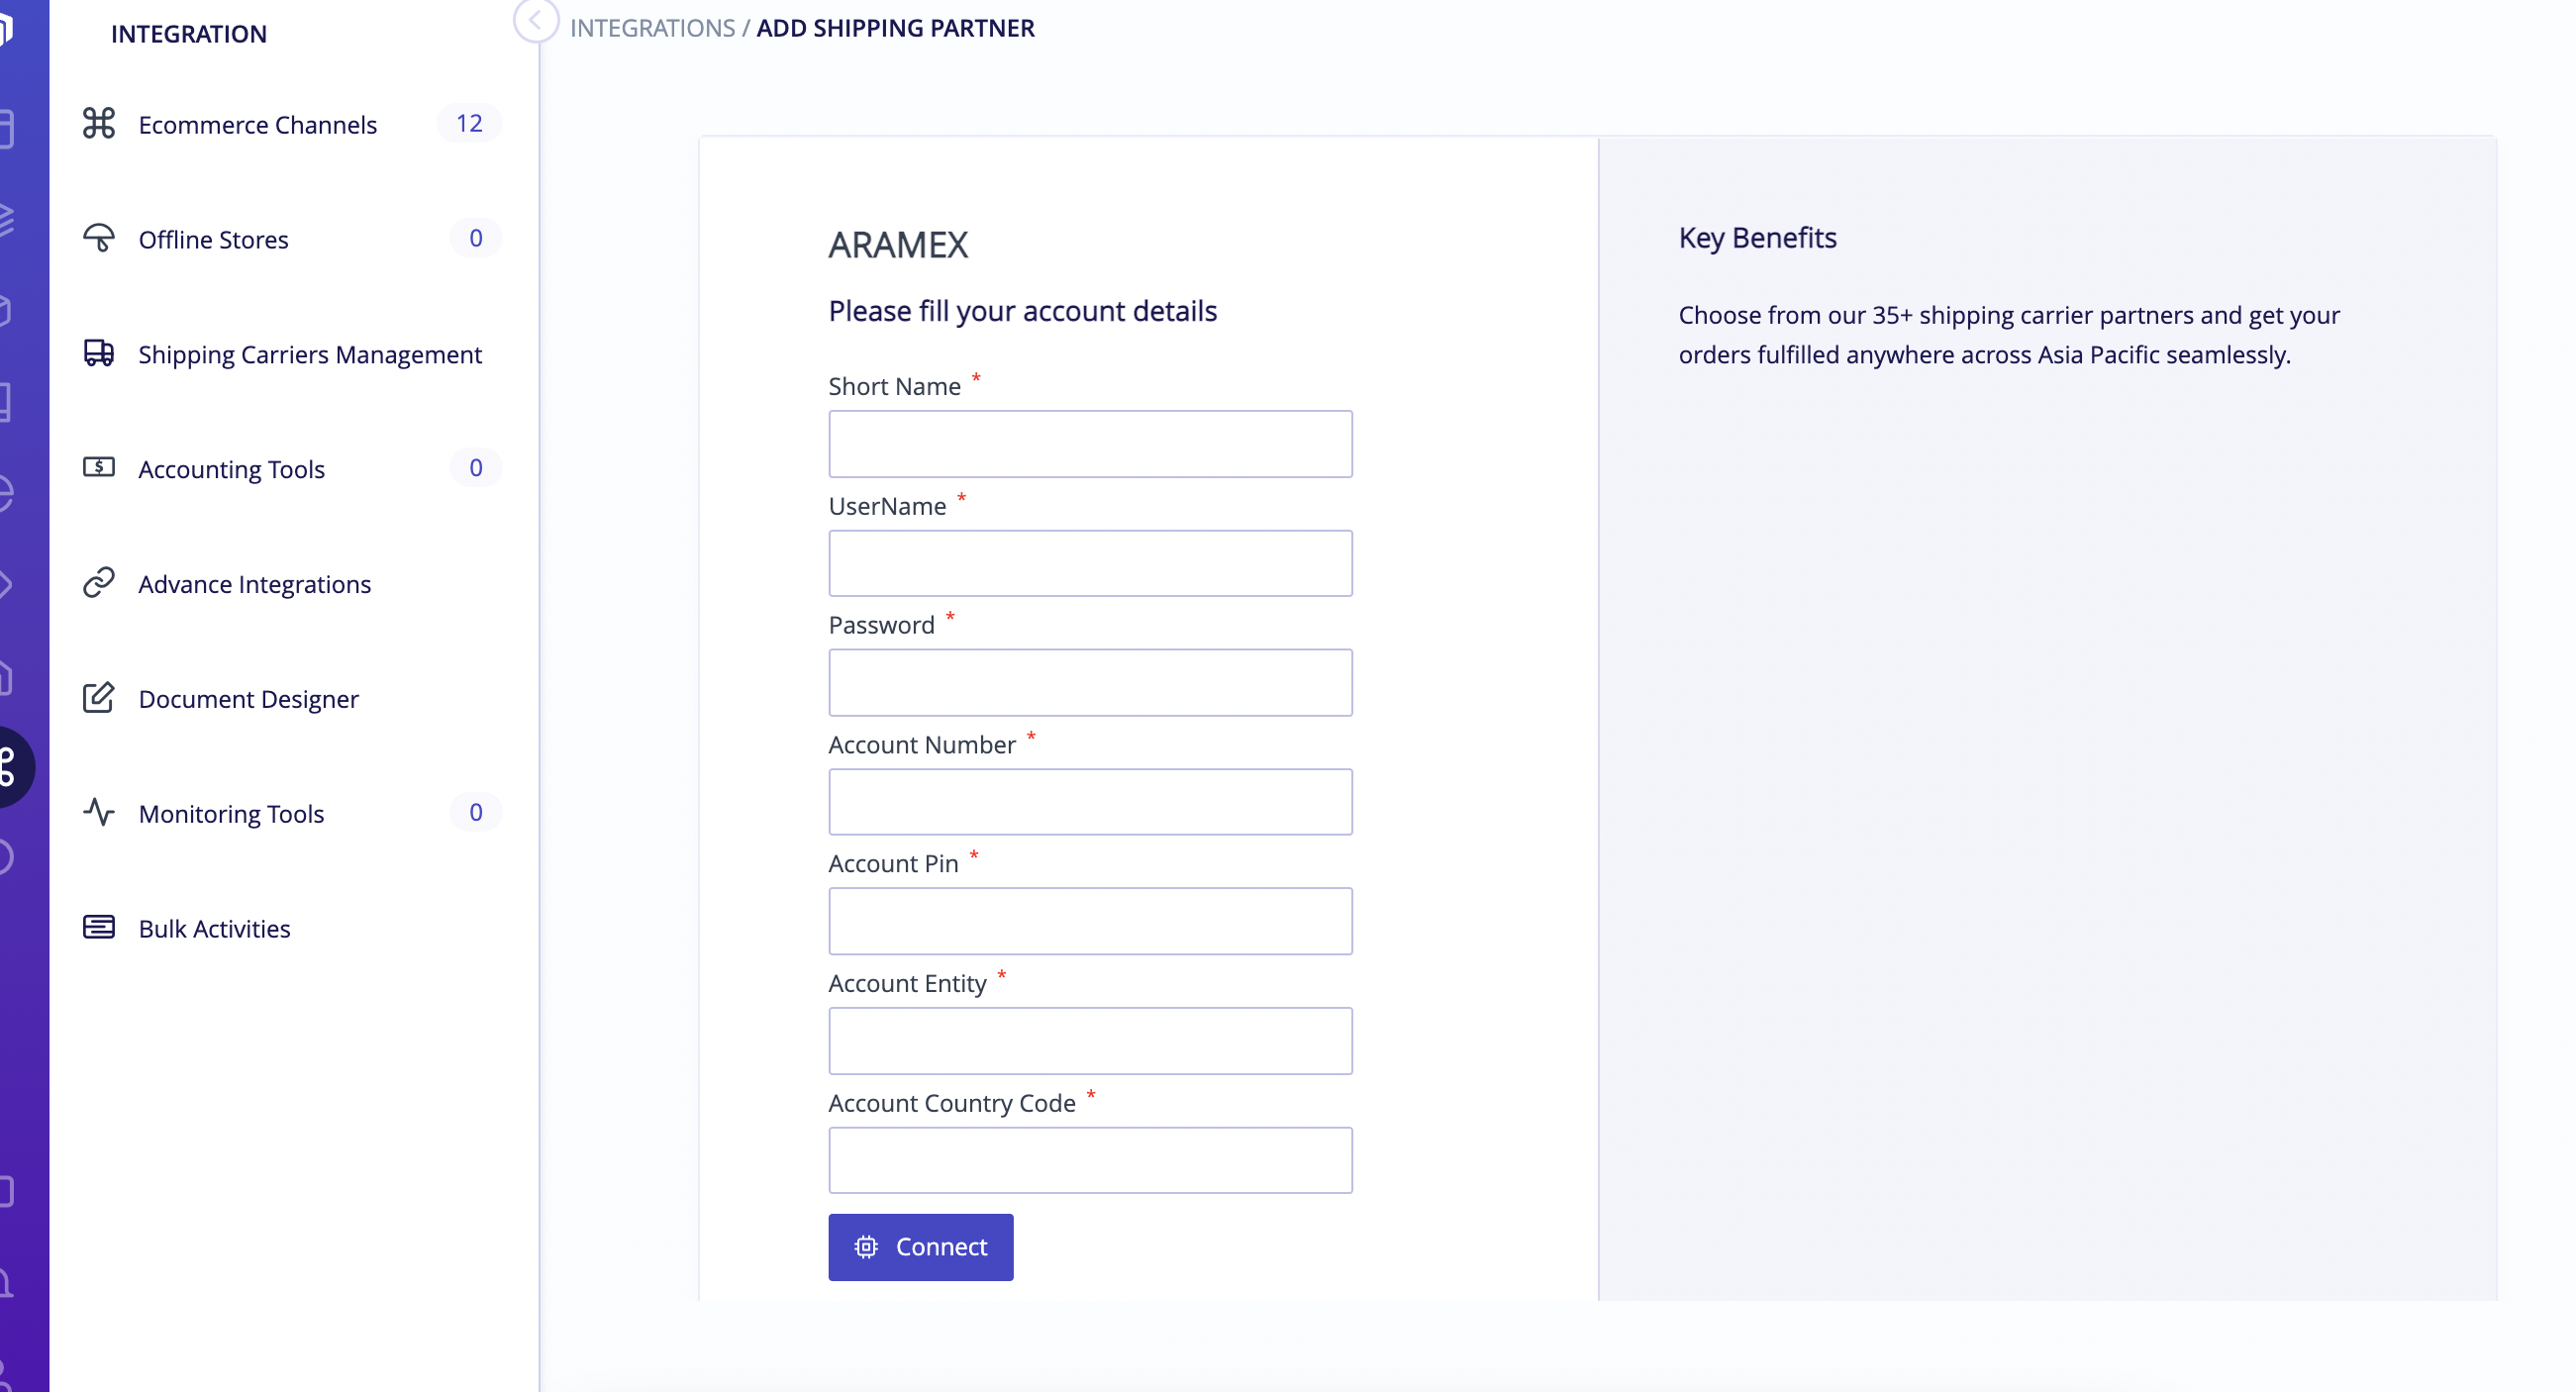Viewport: 2576px width, 1392px height.
Task: Click the Monitoring Tools activity pulse icon
Action: click(99, 812)
